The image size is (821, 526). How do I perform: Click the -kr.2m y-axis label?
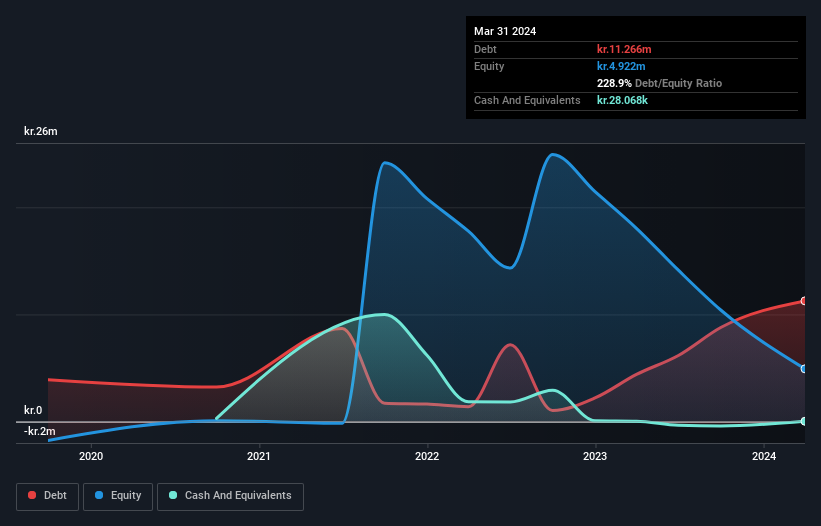pos(39,431)
